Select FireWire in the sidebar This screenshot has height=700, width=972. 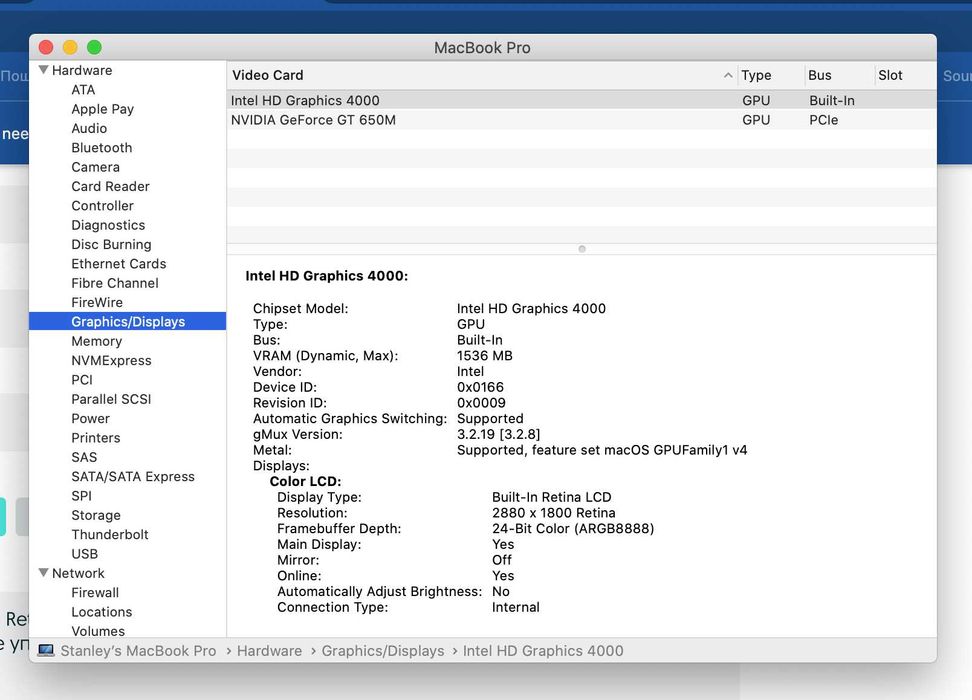coord(97,303)
